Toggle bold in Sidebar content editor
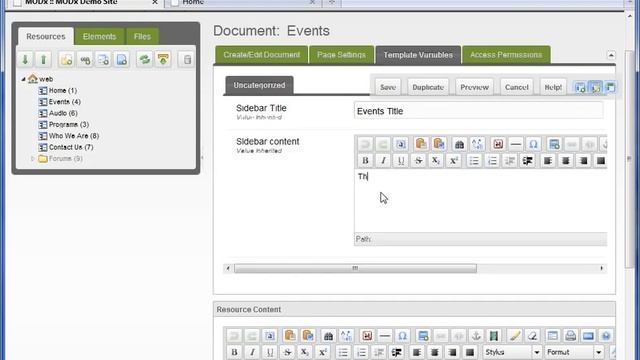The image size is (640, 360). pyautogui.click(x=365, y=161)
